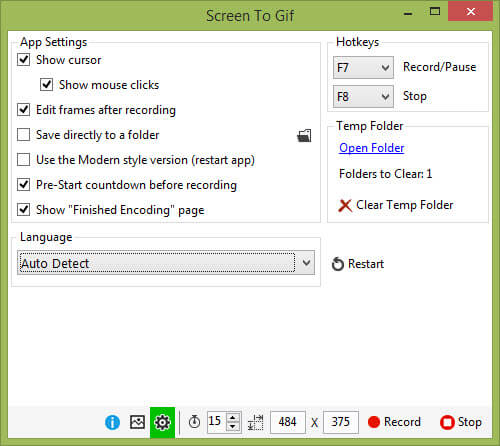Expand the F8 Stop hotkey dropdown
This screenshot has height=446, width=500.
coord(363,97)
